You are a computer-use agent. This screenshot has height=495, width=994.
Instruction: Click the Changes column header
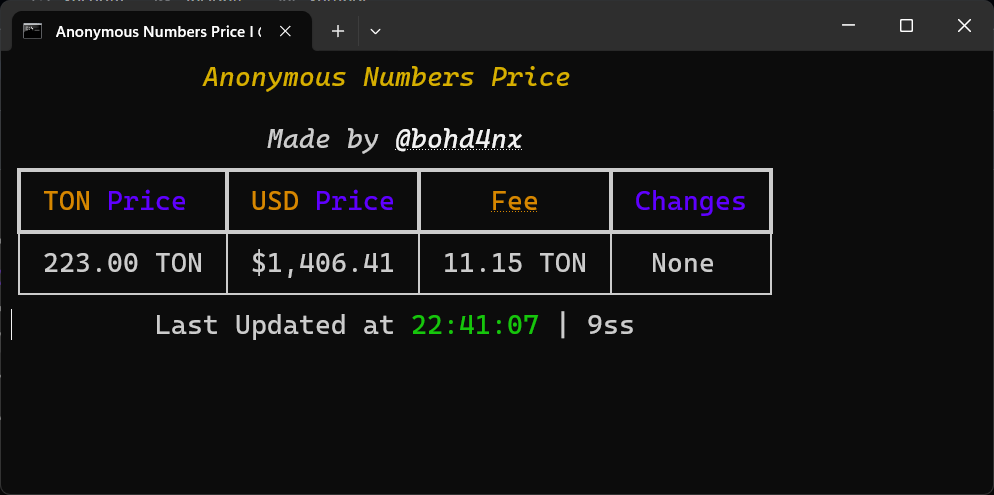(x=690, y=202)
